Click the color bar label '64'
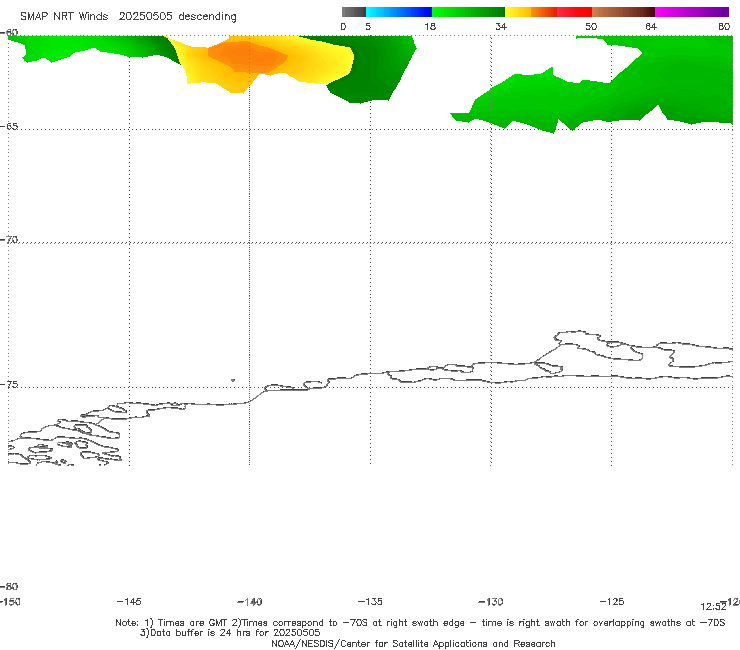740x650 pixels. pos(651,27)
